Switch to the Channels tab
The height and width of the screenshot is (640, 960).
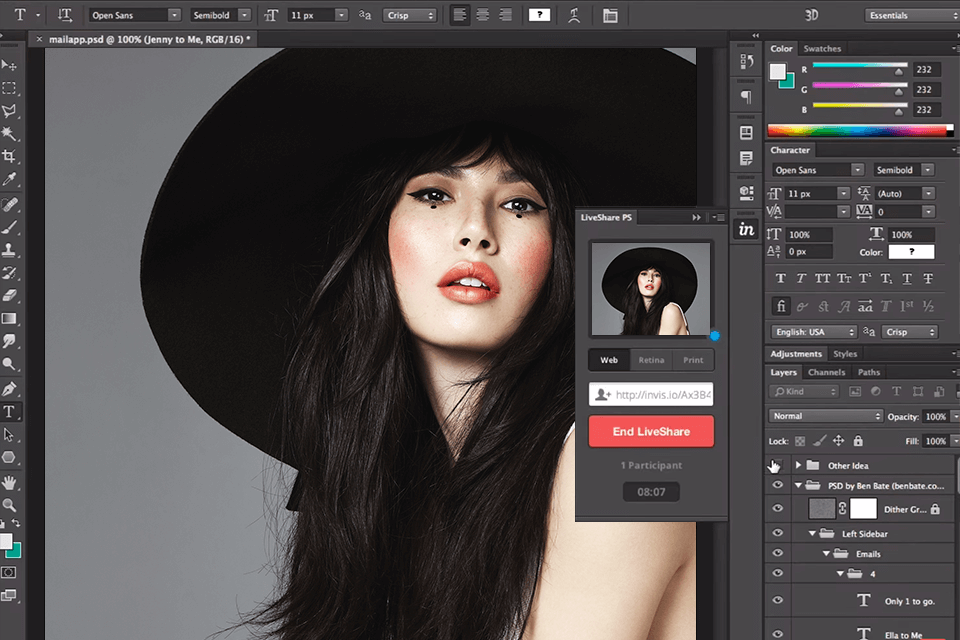coord(826,373)
